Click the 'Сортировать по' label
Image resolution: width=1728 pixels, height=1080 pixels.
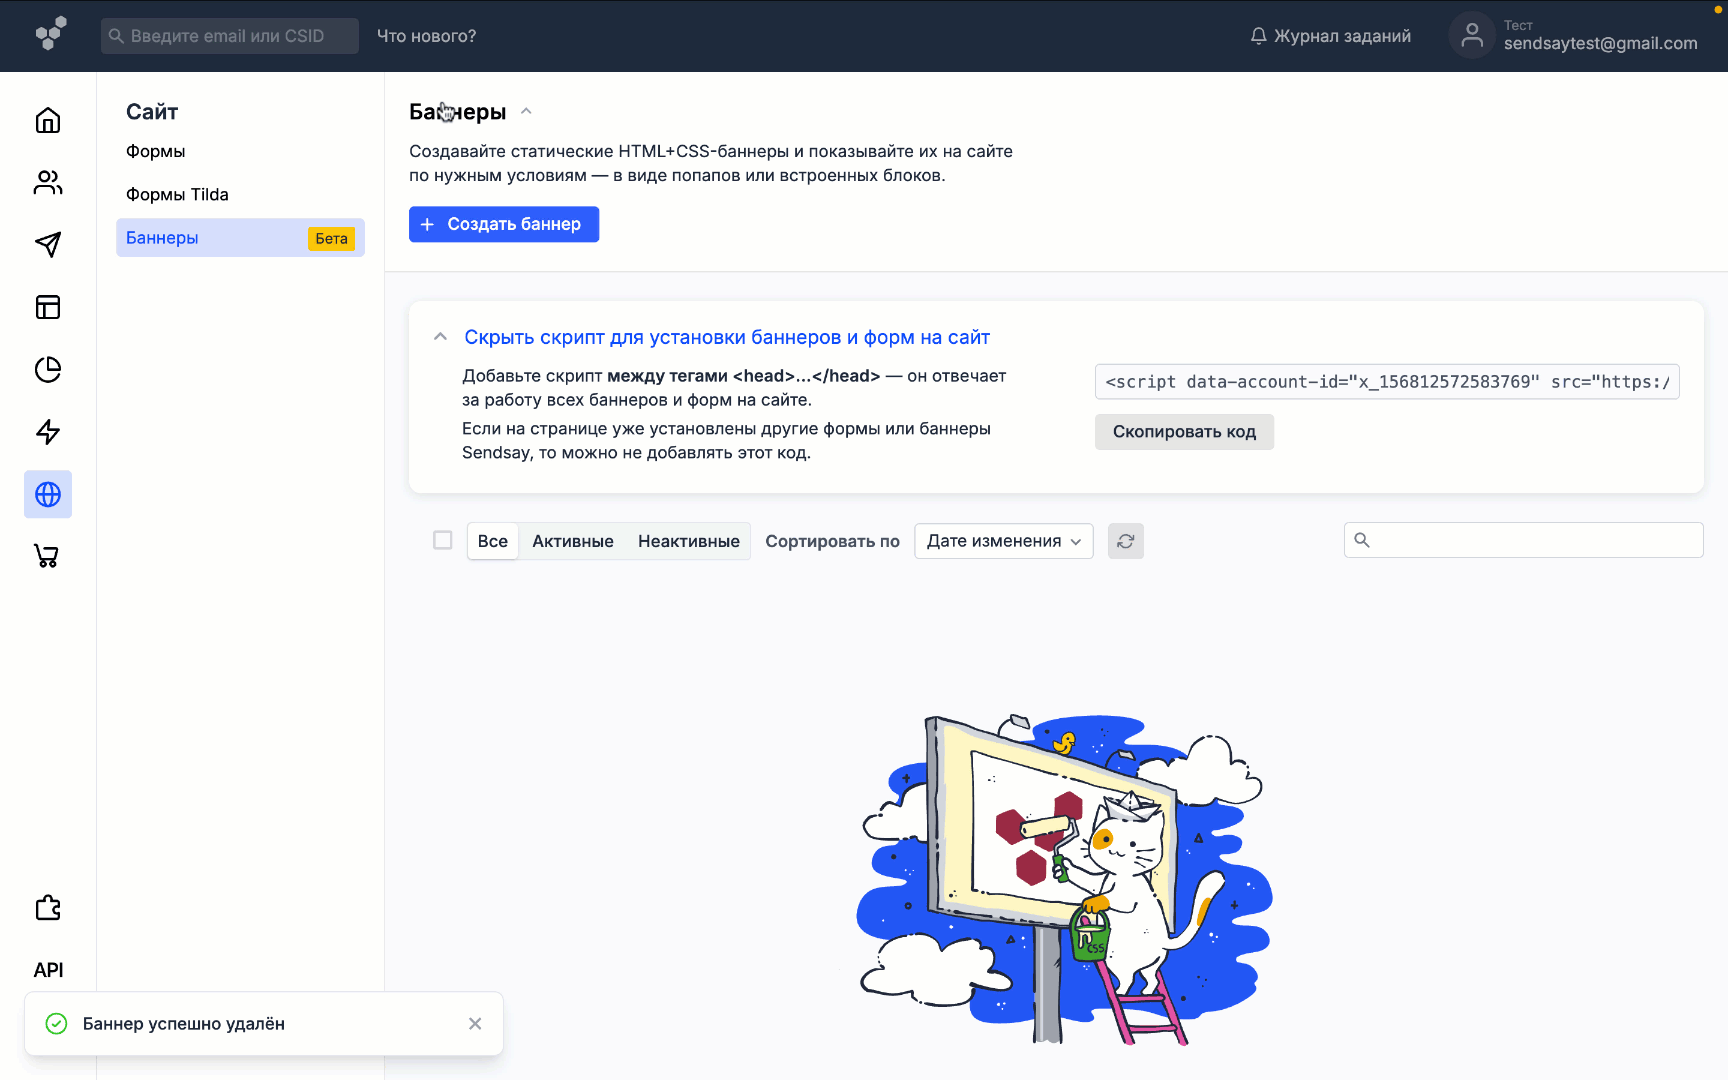(x=833, y=541)
